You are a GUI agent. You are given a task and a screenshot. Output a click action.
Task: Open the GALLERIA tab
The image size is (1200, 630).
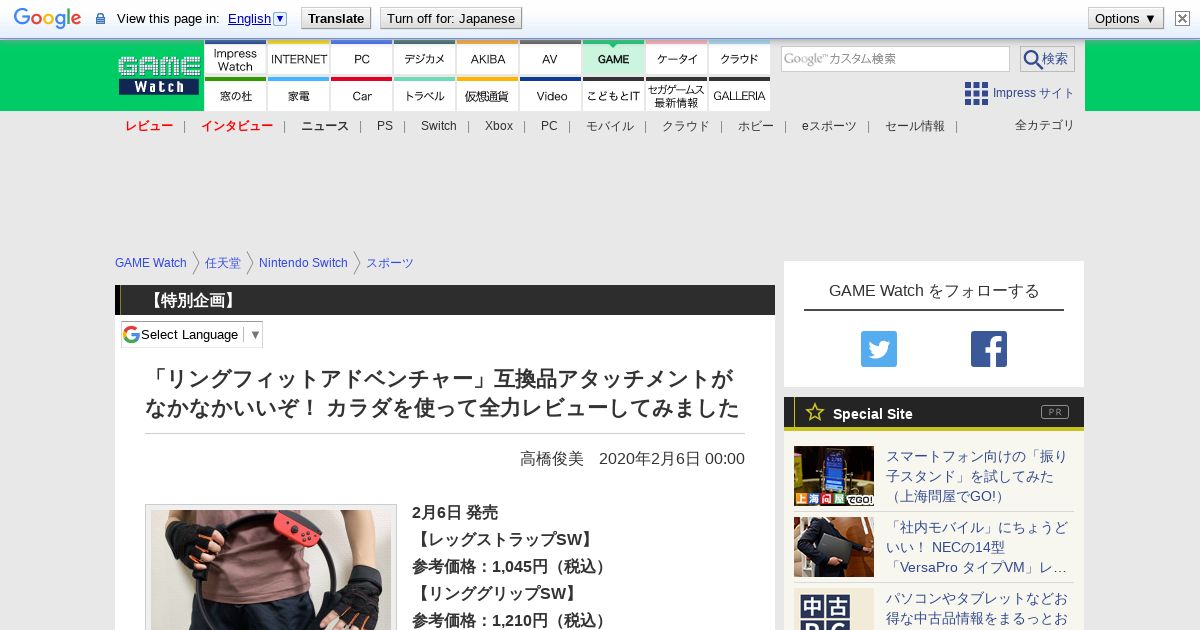coord(739,94)
